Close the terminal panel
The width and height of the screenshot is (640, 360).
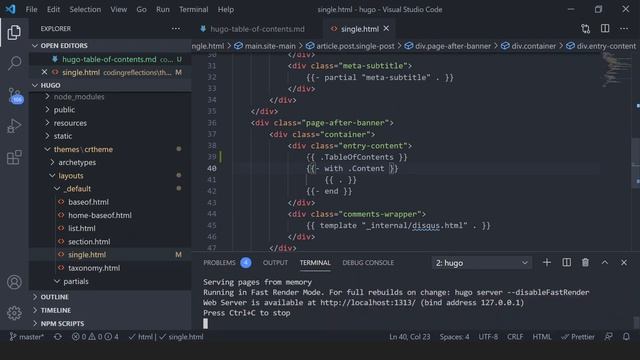click(624, 262)
